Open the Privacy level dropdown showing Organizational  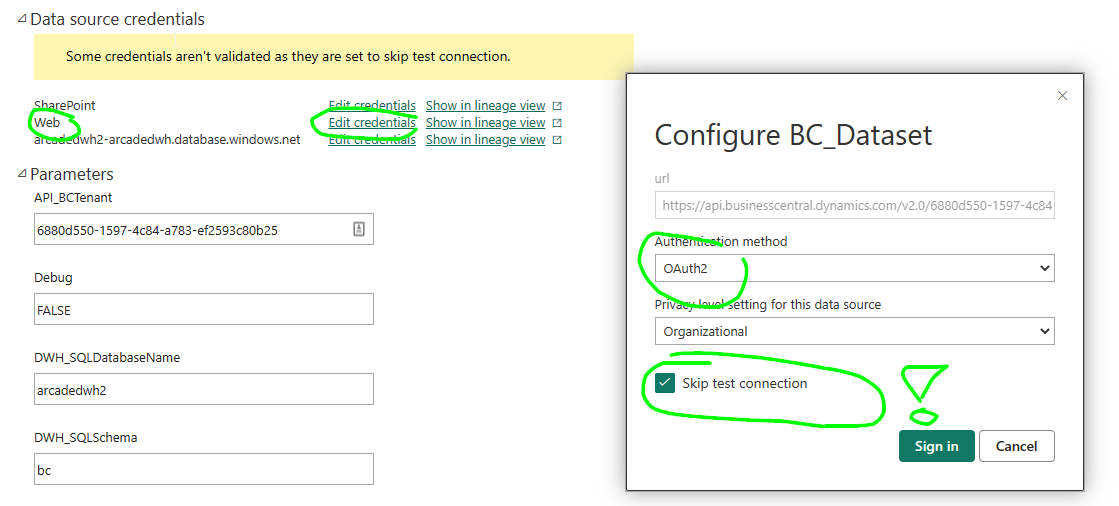pos(854,331)
